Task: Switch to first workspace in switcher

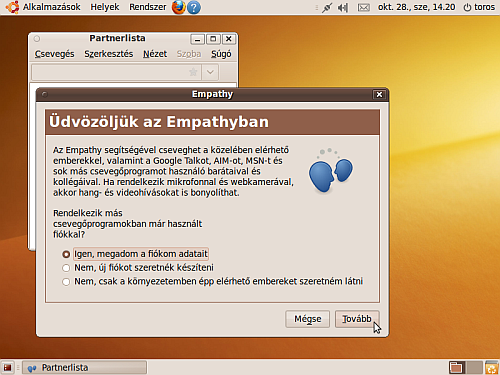Action: pyautogui.click(x=456, y=367)
